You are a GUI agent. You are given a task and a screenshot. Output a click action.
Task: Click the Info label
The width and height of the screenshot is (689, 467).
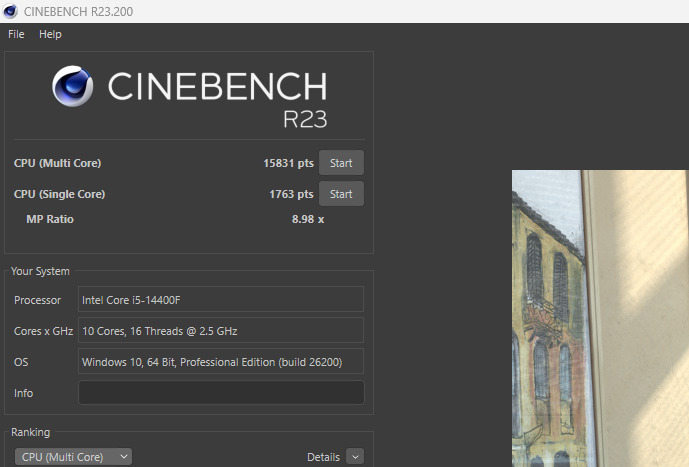23,393
